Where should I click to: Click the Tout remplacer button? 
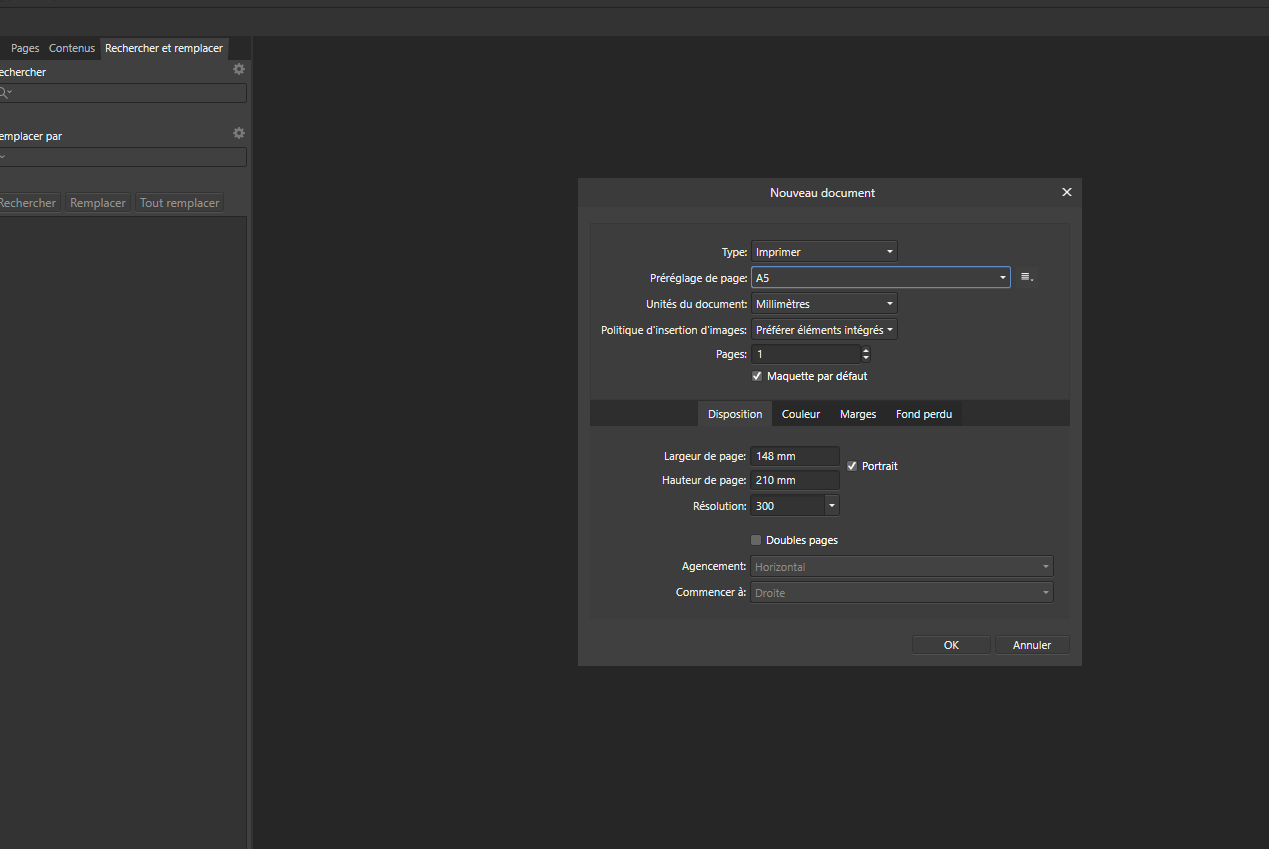click(180, 202)
